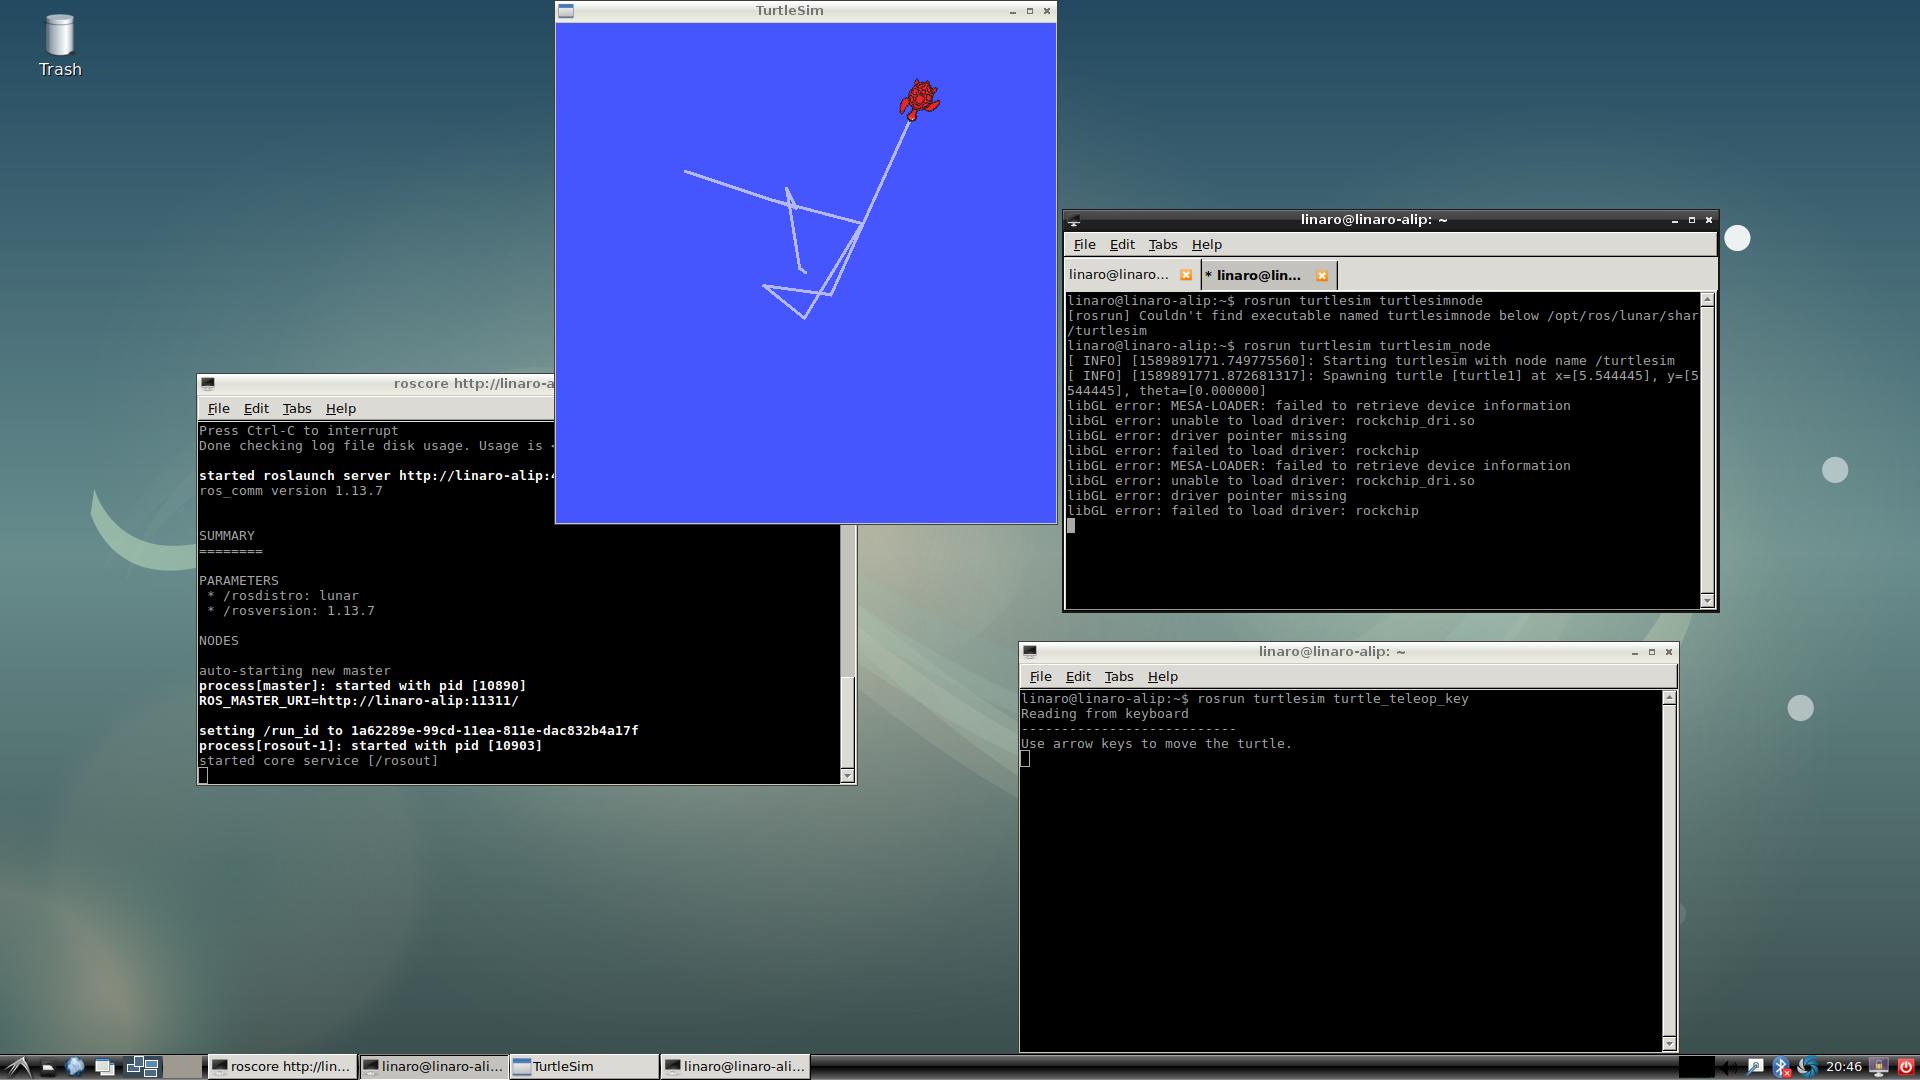1920x1080 pixels.
Task: Switch to the first linaro@linaro terminal tab
Action: click(1118, 275)
